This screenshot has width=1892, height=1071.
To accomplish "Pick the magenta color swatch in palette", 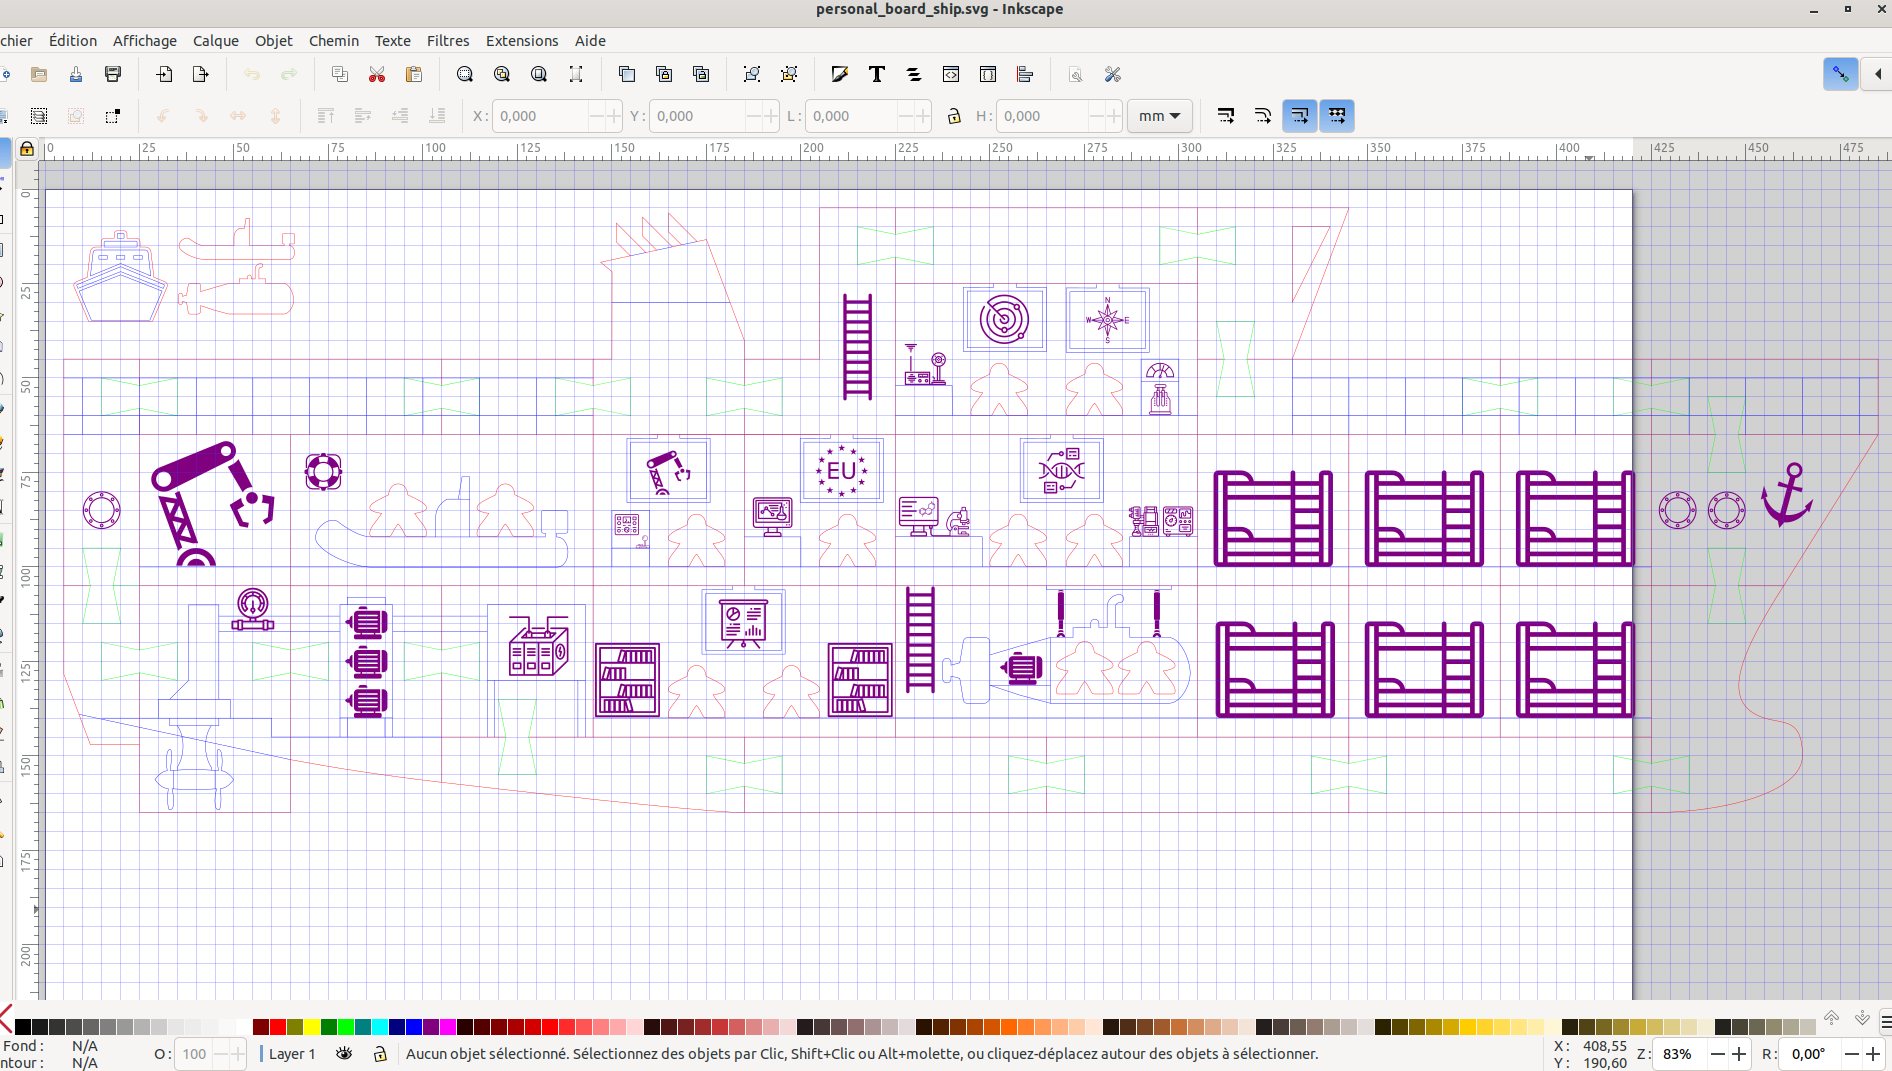I will tap(448, 1027).
